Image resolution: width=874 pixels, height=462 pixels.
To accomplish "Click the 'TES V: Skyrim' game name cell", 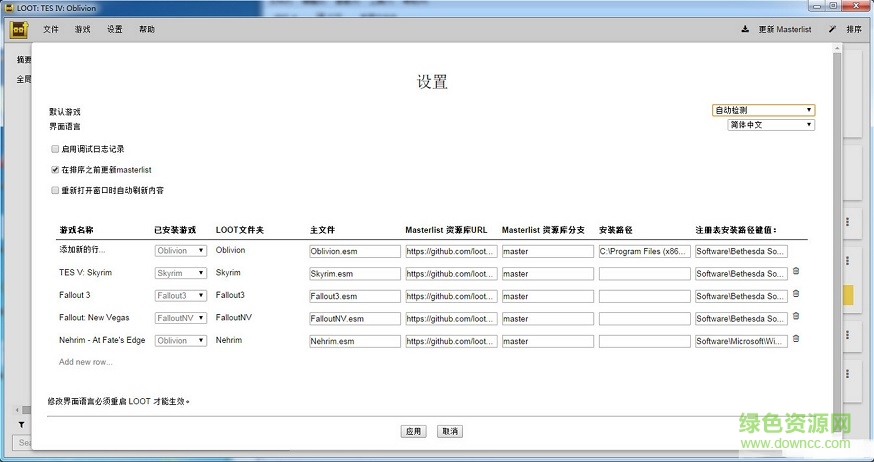I will coord(85,273).
